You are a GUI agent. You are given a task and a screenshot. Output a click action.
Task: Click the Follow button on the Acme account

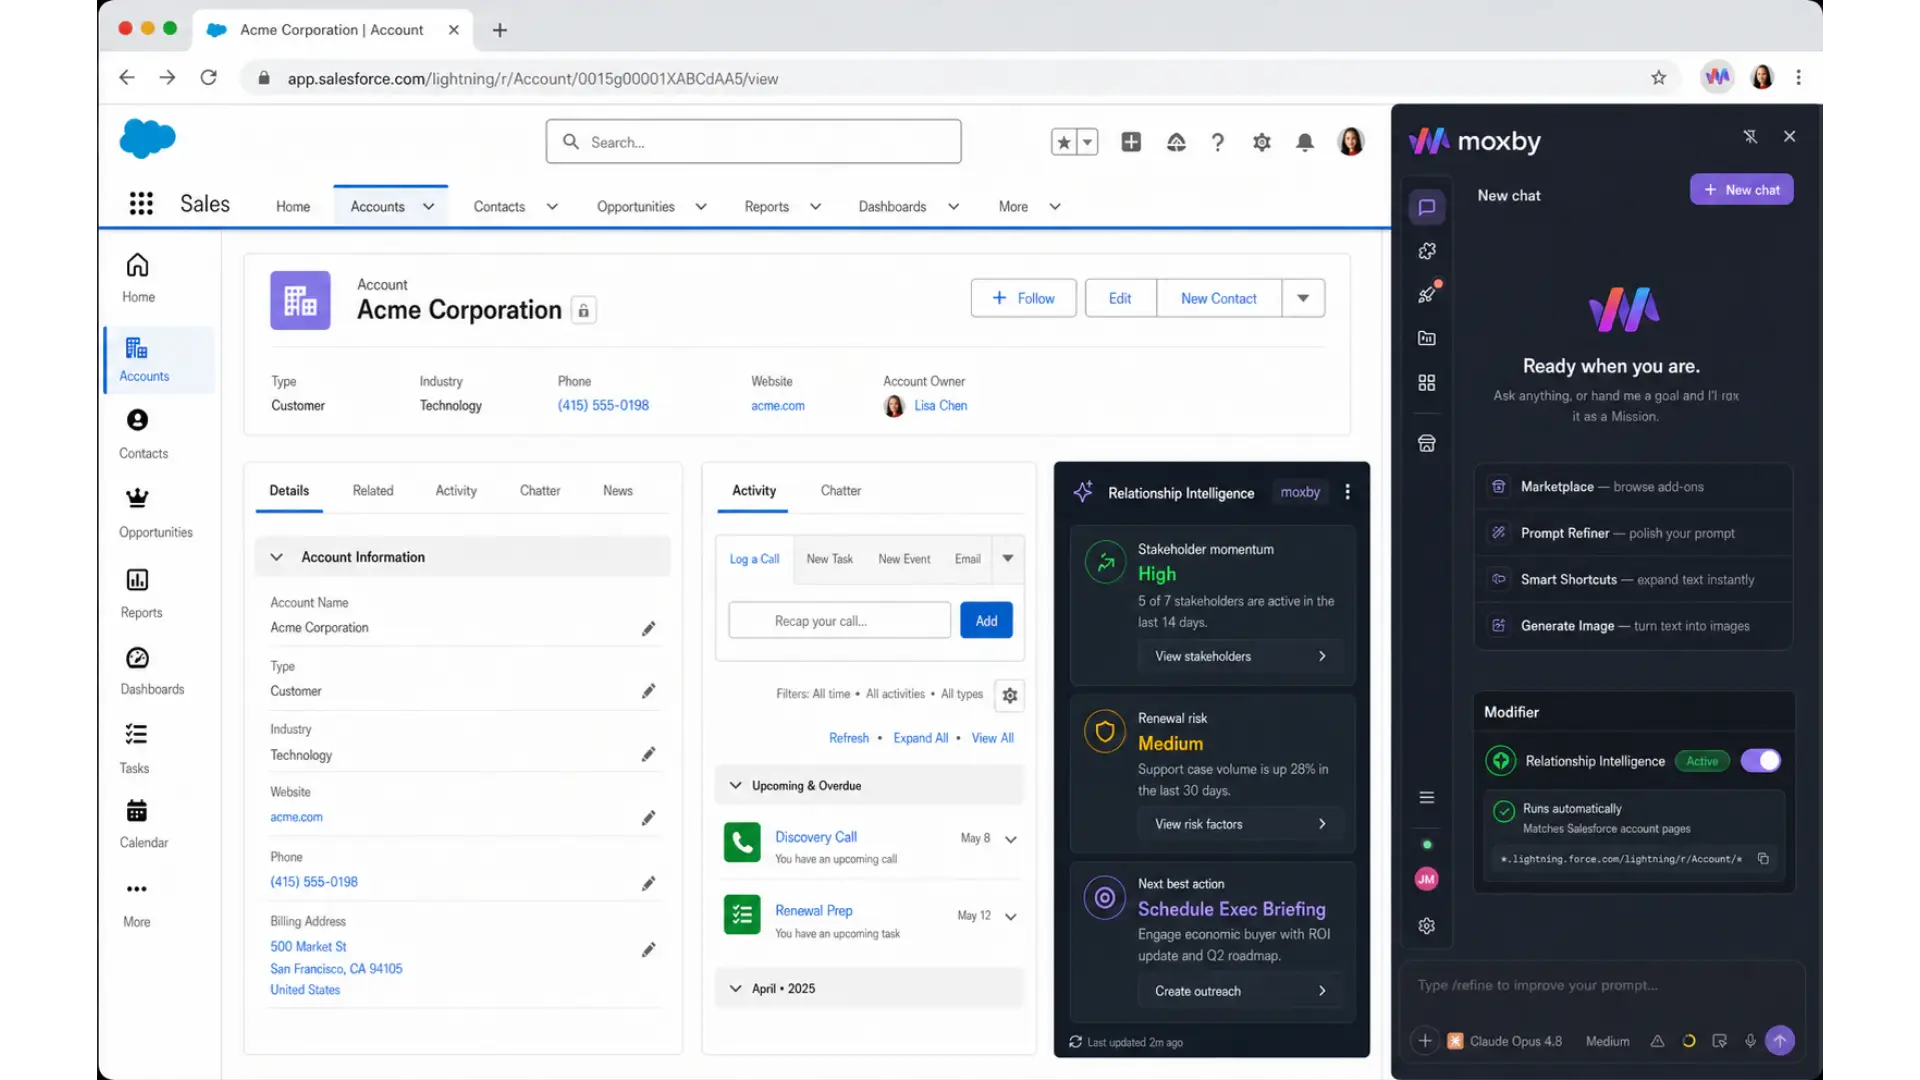click(x=1023, y=298)
